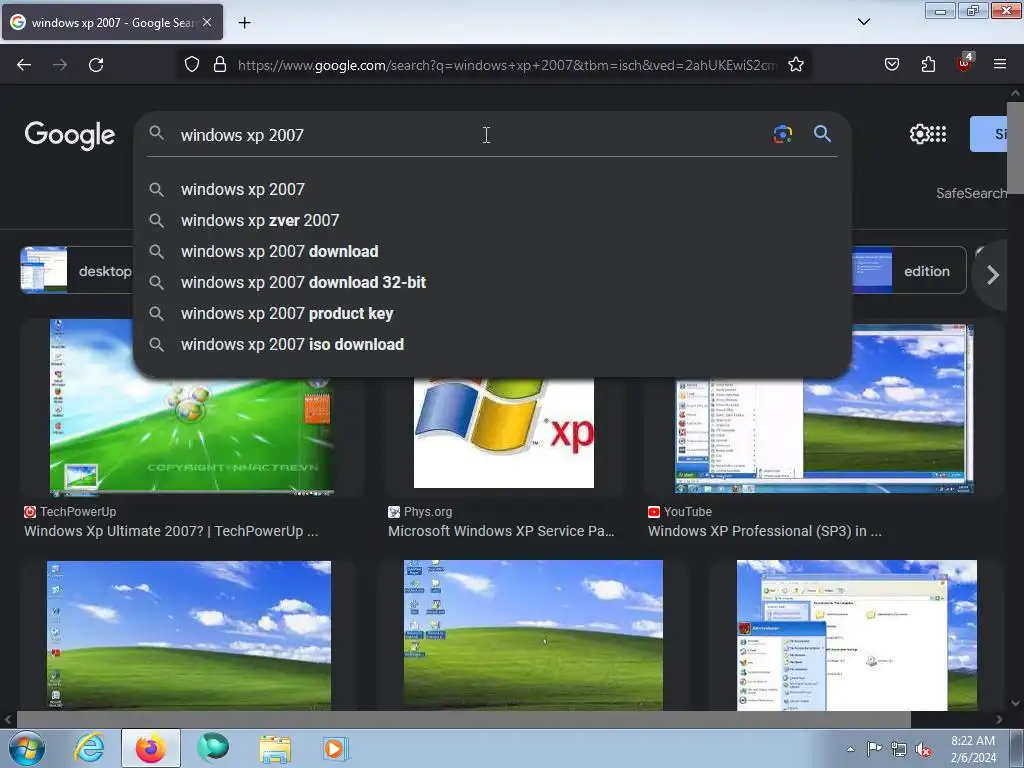Viewport: 1024px width, 768px height.
Task: Open the Extensions puzzle icon
Action: (928, 65)
